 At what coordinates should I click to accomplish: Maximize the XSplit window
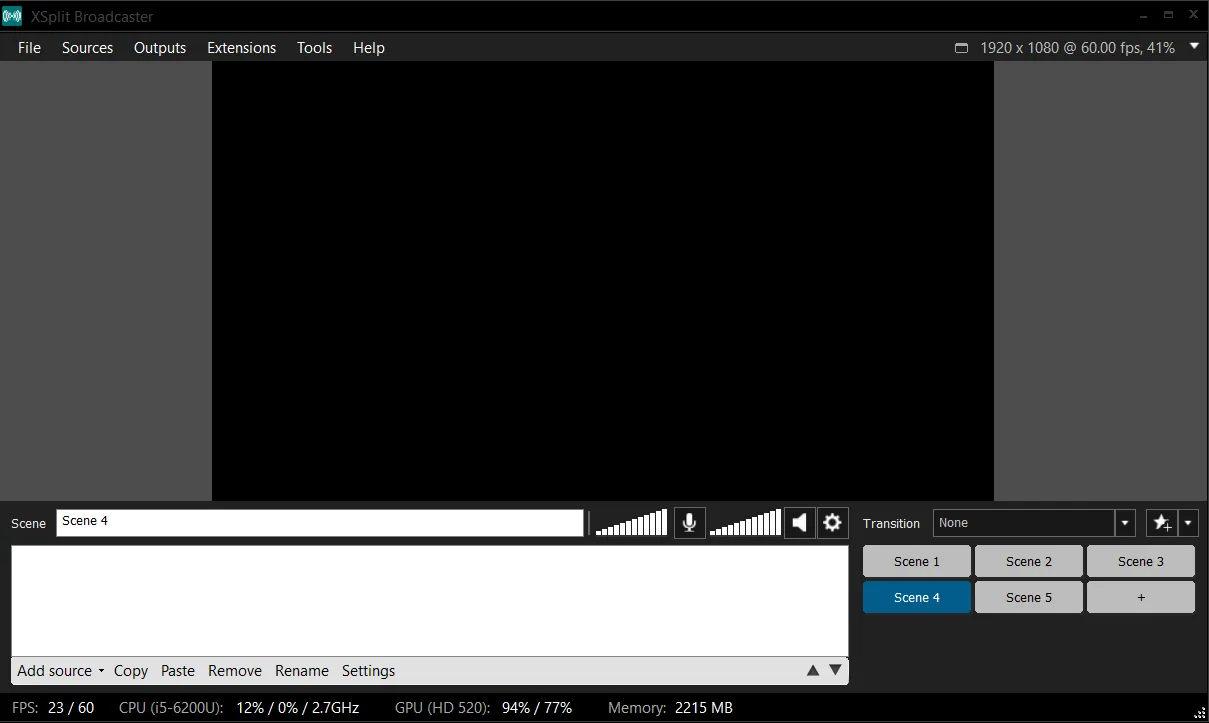[1168, 15]
